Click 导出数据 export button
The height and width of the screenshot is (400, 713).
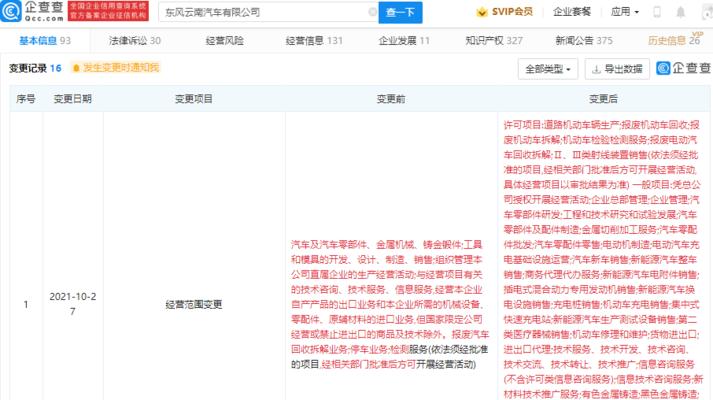(617, 69)
